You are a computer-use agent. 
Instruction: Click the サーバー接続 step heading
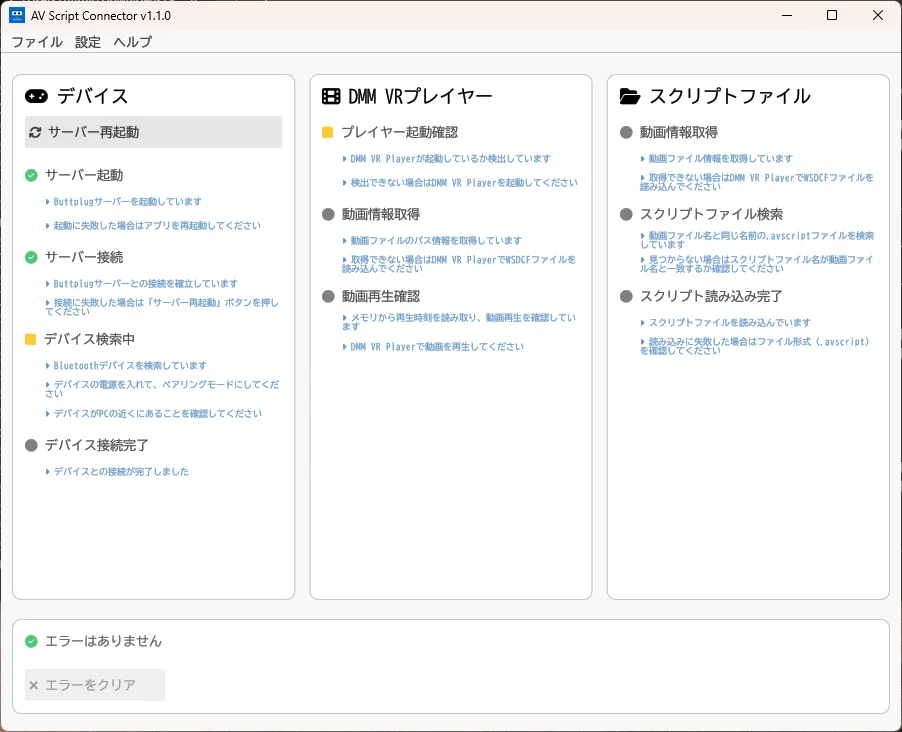(x=84, y=257)
